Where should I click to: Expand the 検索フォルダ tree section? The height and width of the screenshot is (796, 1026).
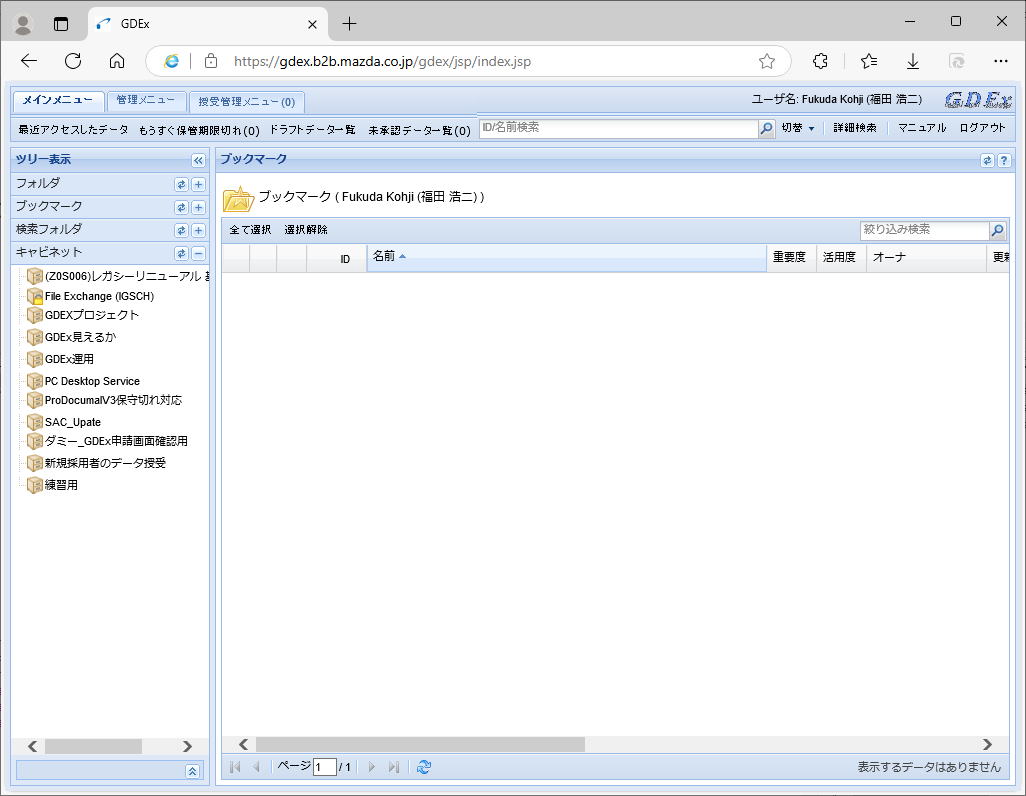coord(198,230)
